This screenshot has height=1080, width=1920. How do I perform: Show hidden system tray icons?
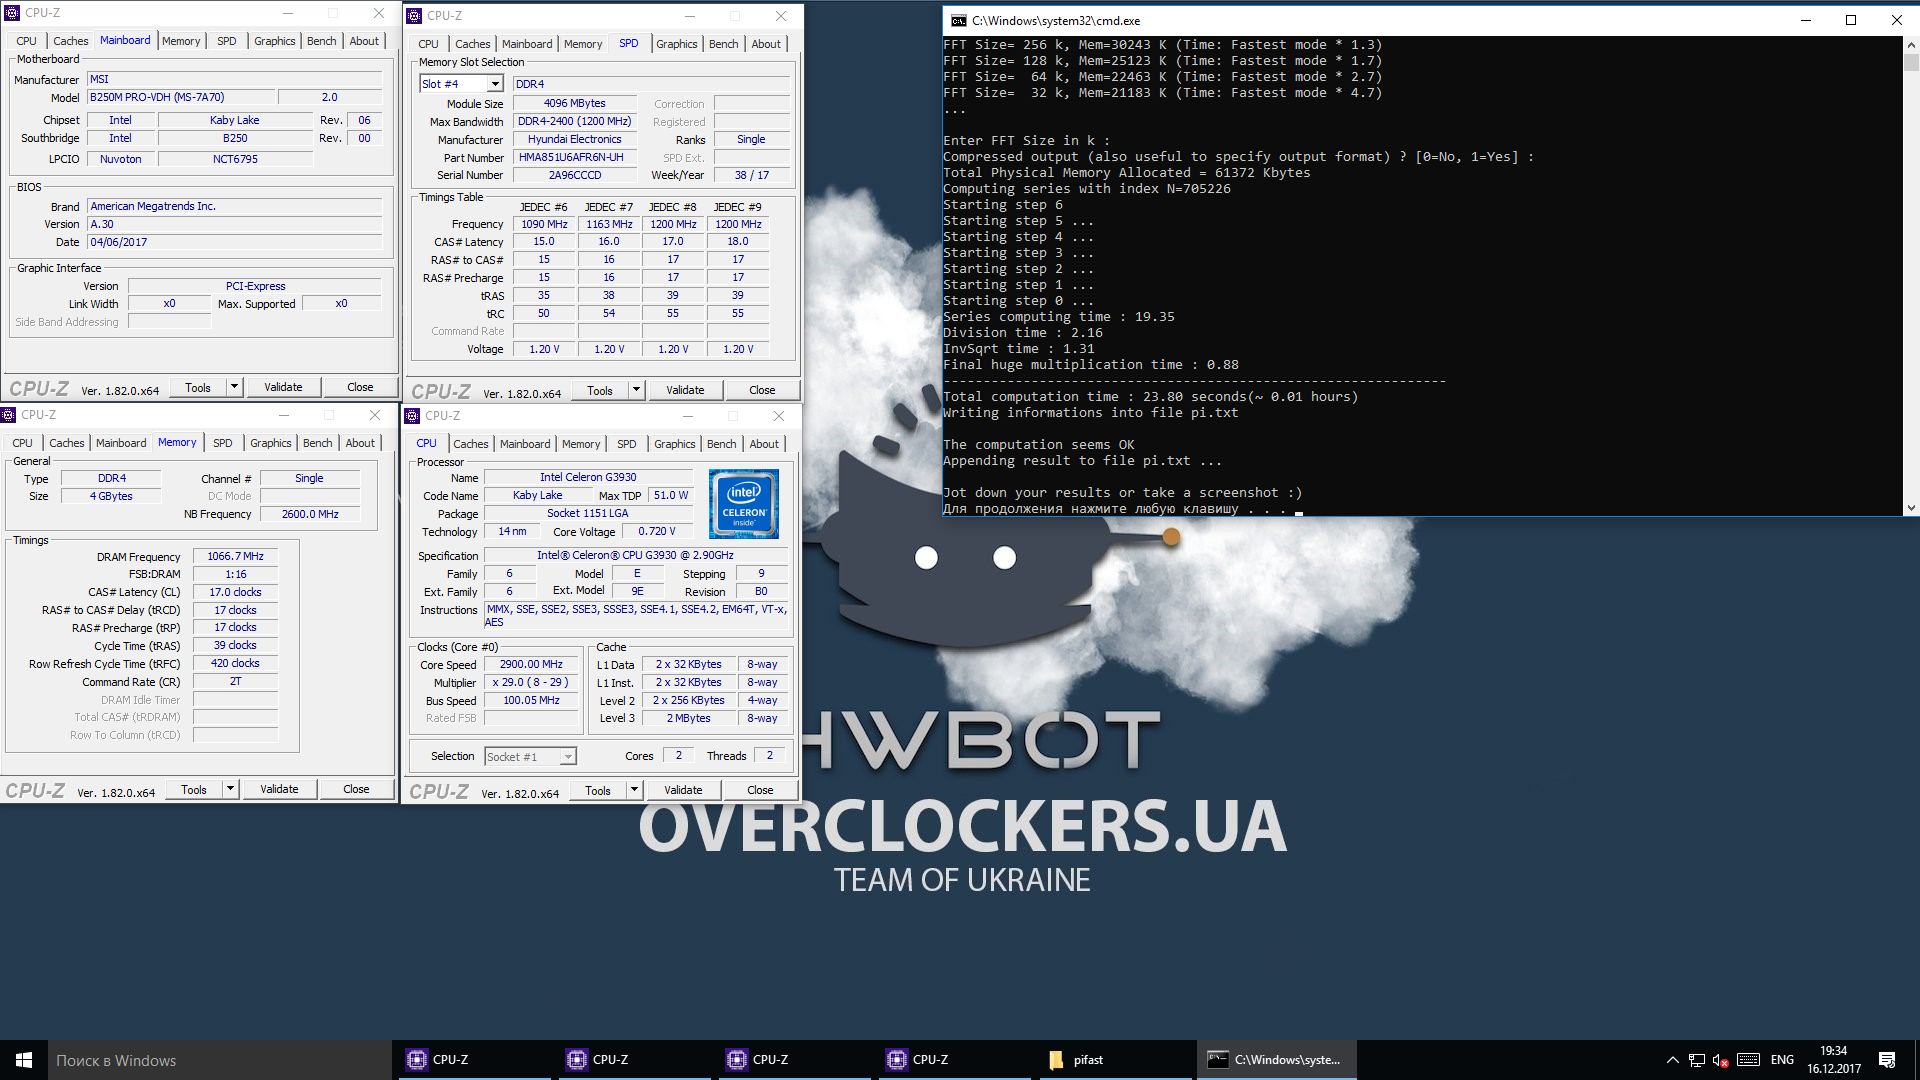coord(1672,1060)
